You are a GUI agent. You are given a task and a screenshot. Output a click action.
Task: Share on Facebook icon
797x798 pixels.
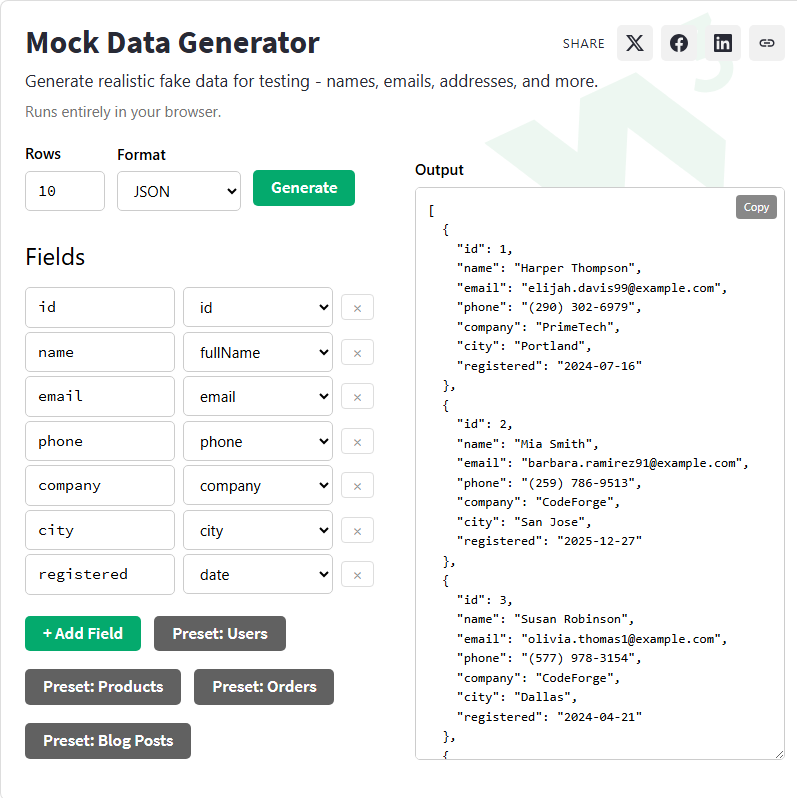679,43
